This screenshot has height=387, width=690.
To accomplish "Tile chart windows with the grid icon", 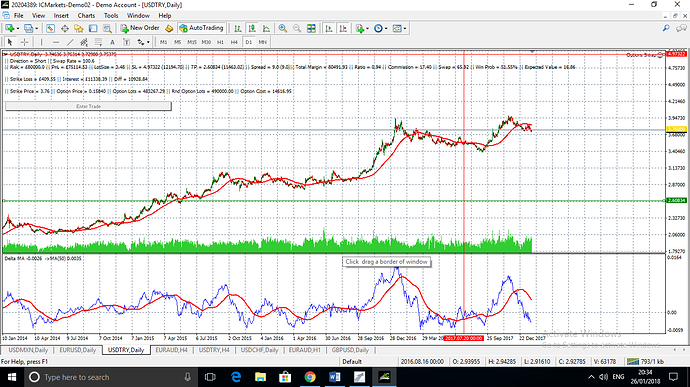I will [311, 28].
